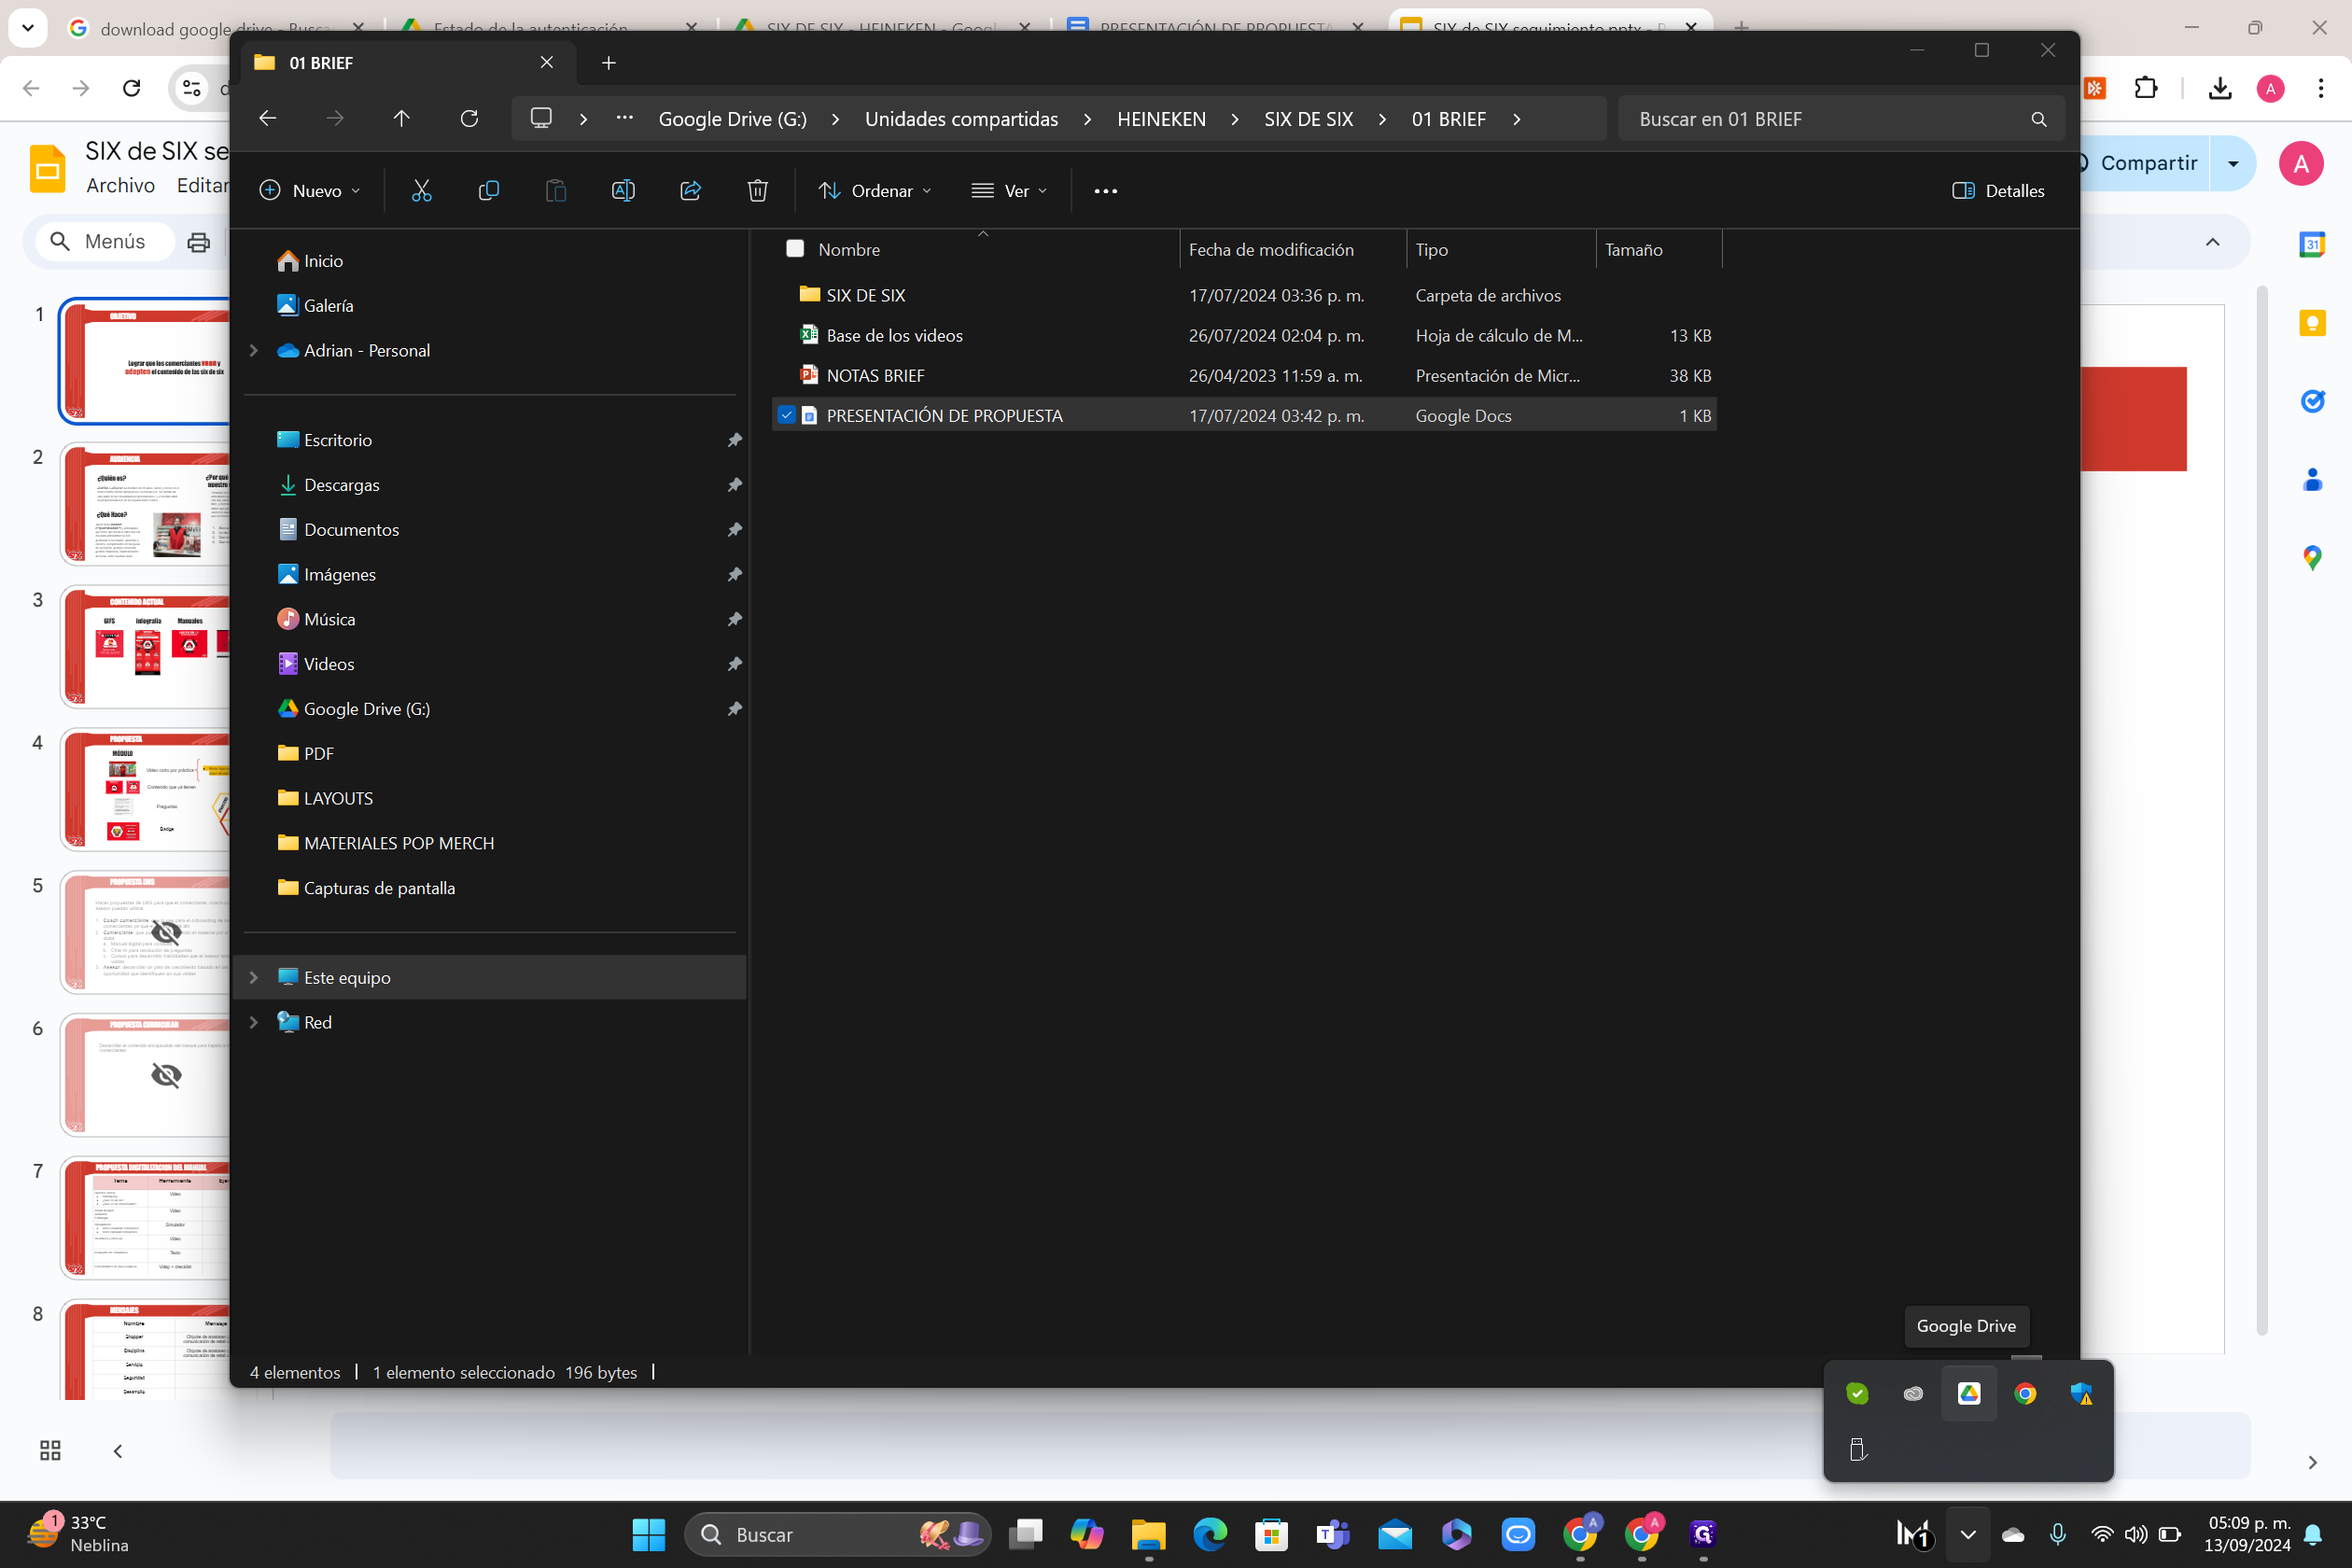The width and height of the screenshot is (2352, 1568).
Task: Unpin Documentos using its pin icon
Action: coord(734,530)
